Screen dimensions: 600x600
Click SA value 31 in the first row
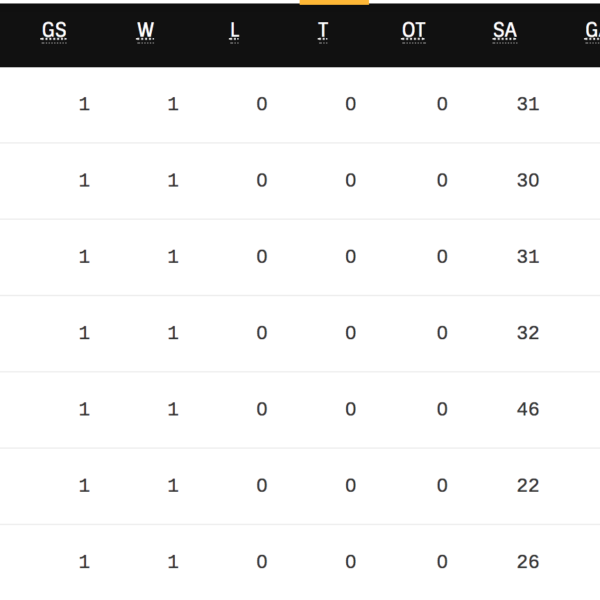pos(528,104)
